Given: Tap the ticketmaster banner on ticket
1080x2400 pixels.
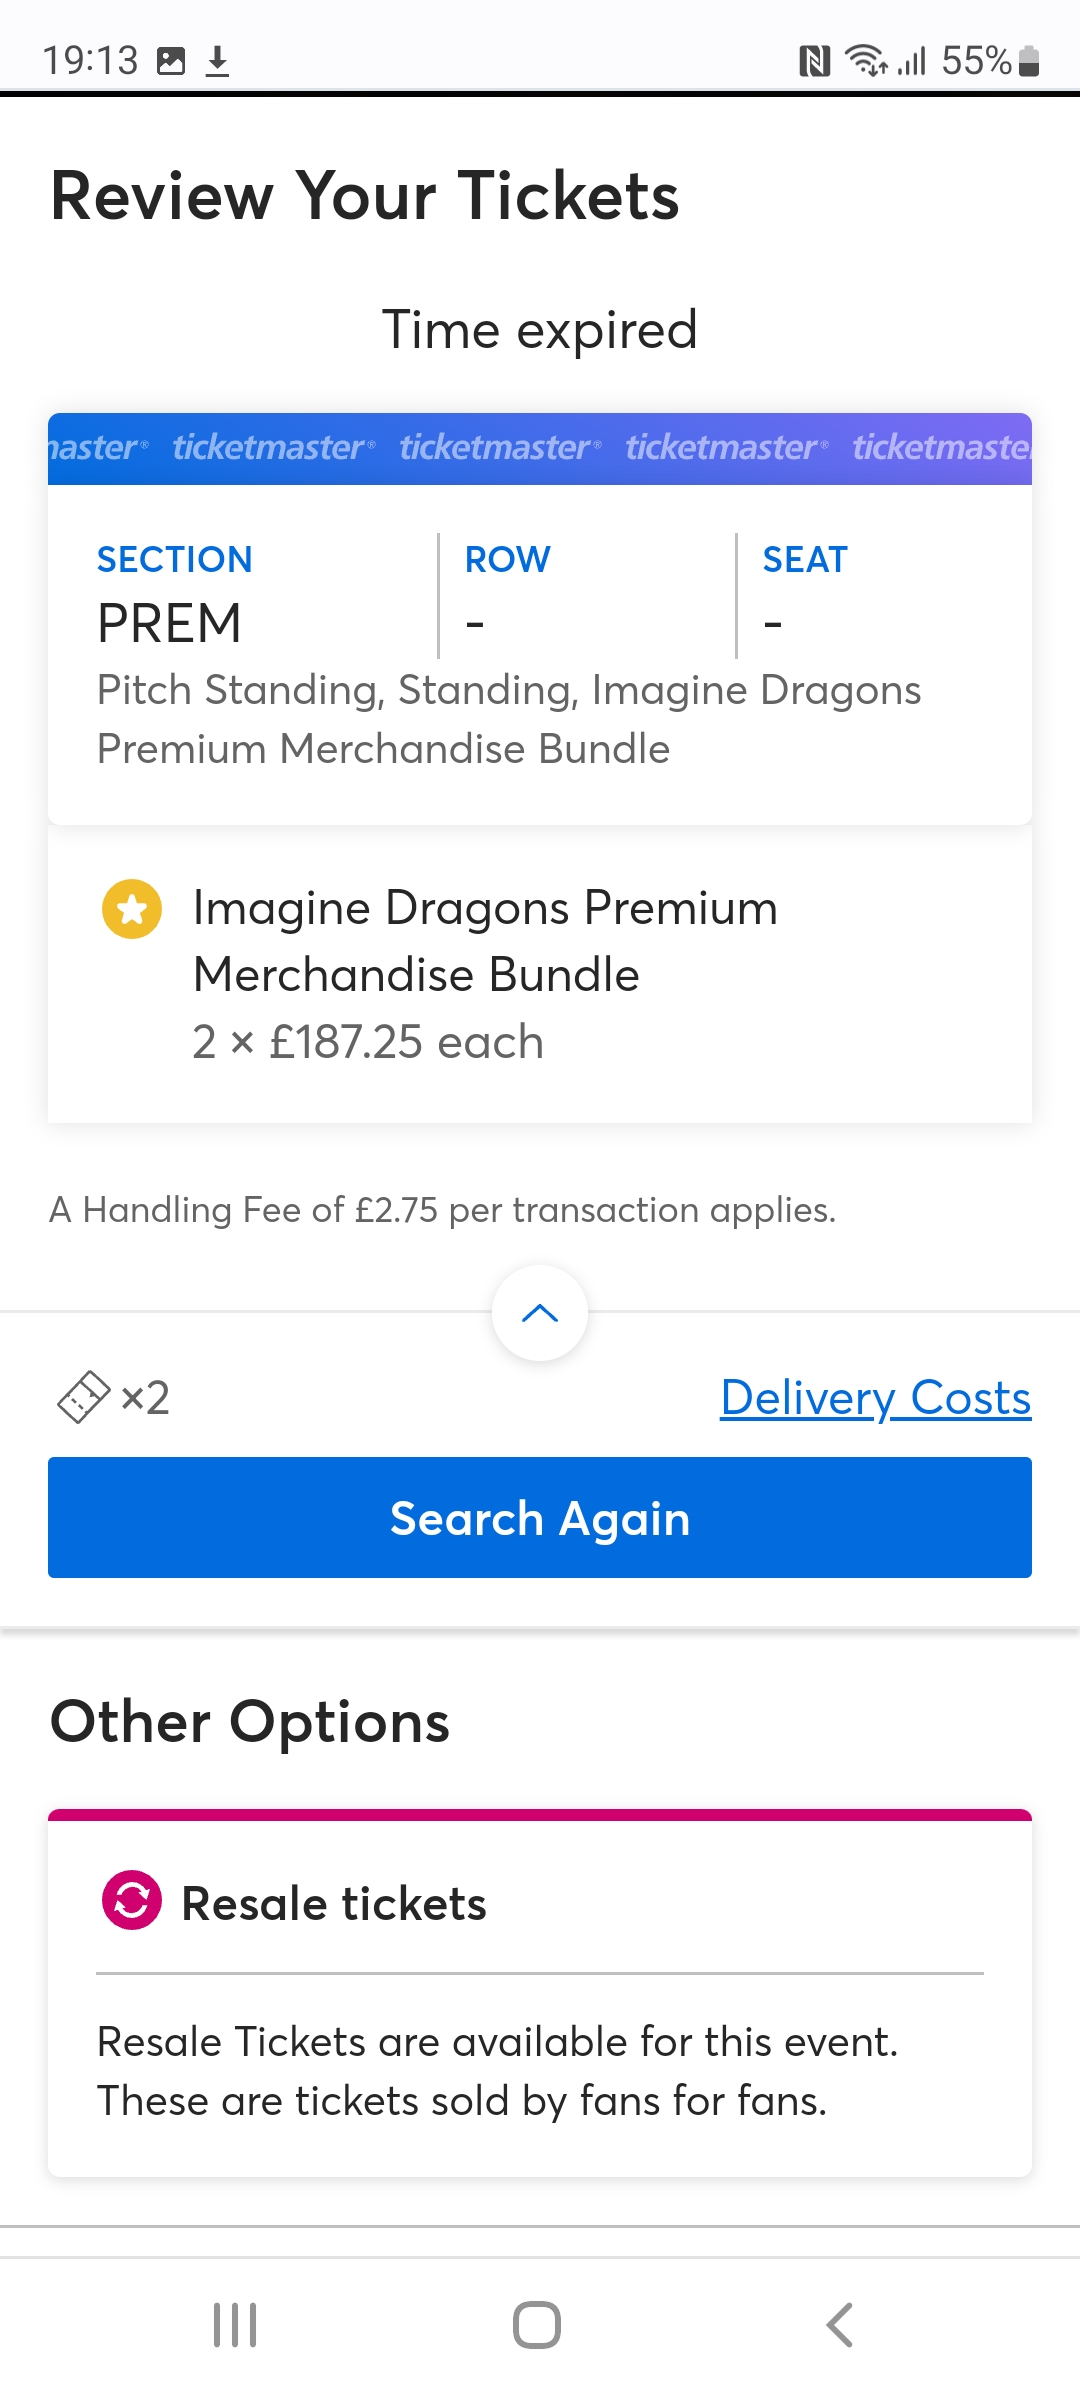Looking at the screenshot, I should (540, 448).
